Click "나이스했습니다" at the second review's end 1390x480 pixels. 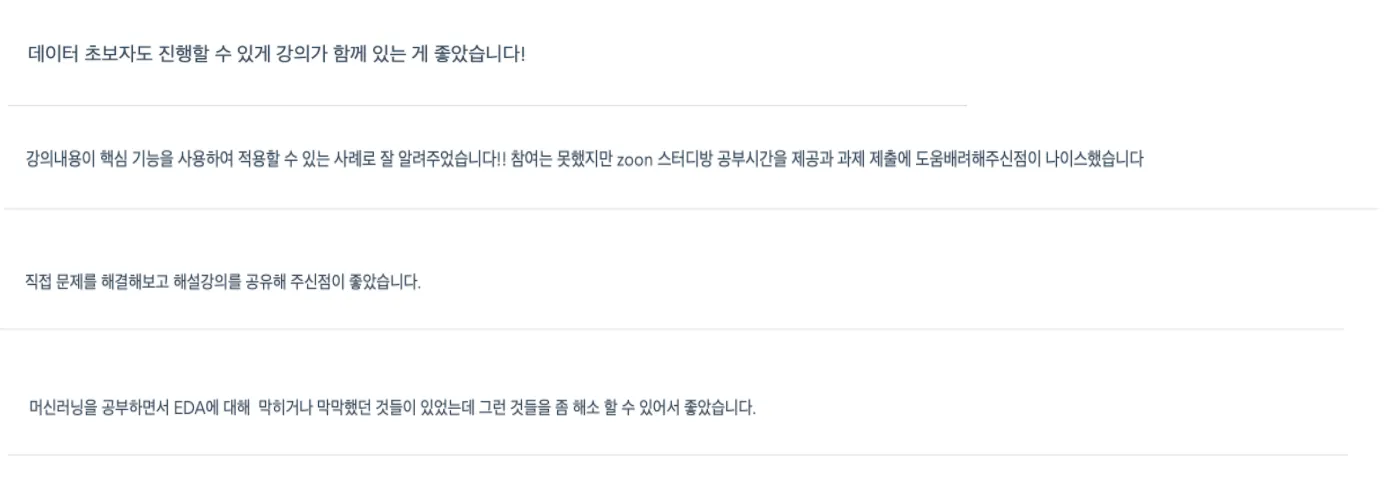tap(1095, 160)
